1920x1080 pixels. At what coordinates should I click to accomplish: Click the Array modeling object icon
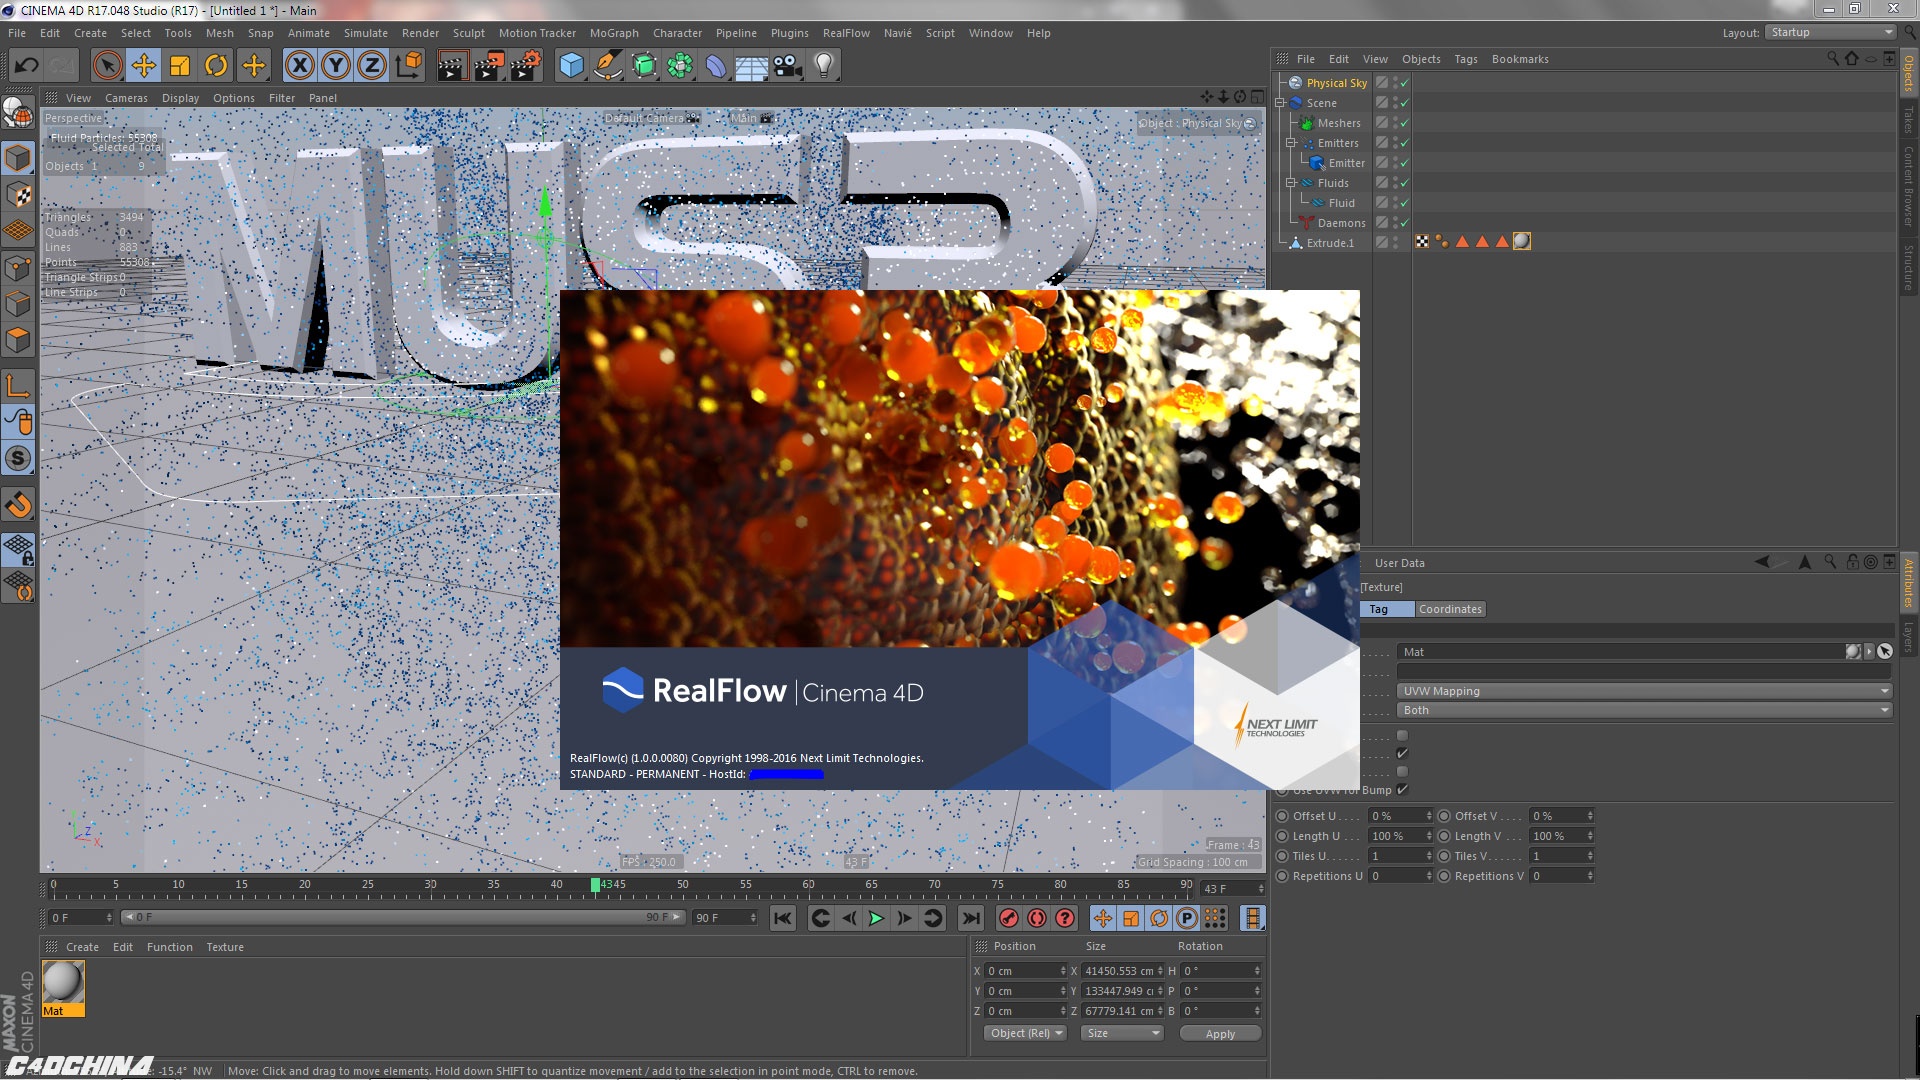(x=680, y=66)
